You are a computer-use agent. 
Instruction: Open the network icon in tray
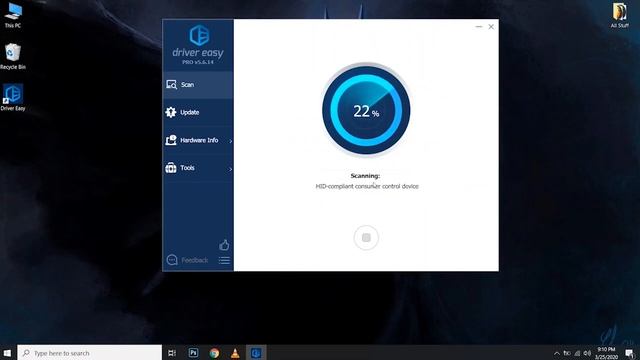point(577,353)
